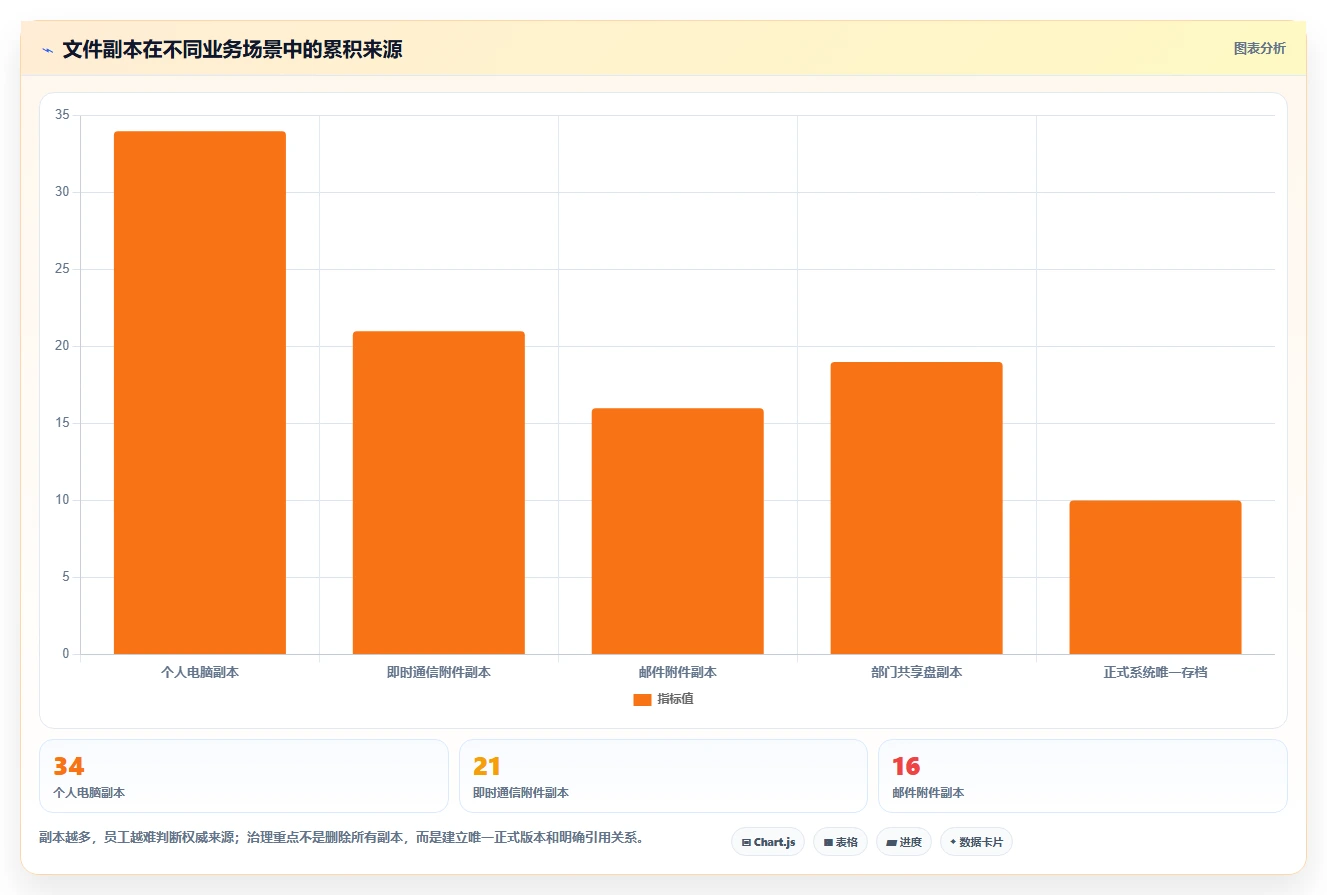The width and height of the screenshot is (1327, 895).
Task: Click the icon inside the Chart.js chip
Action: click(x=746, y=843)
